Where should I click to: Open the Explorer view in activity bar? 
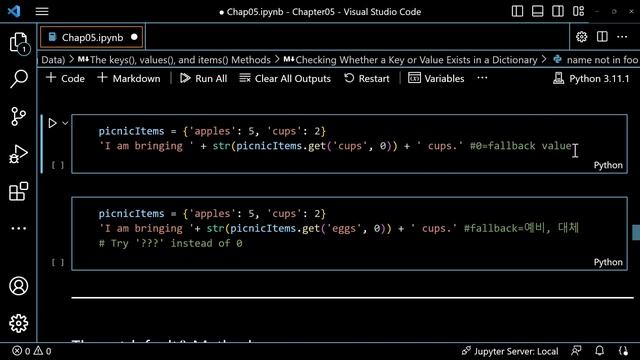click(x=18, y=42)
